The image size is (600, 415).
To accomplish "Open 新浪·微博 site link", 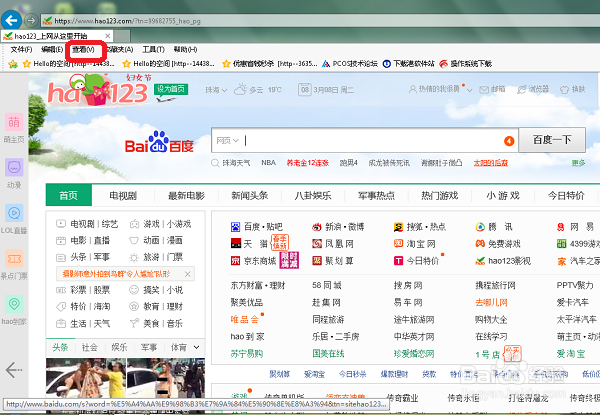I will click(338, 227).
